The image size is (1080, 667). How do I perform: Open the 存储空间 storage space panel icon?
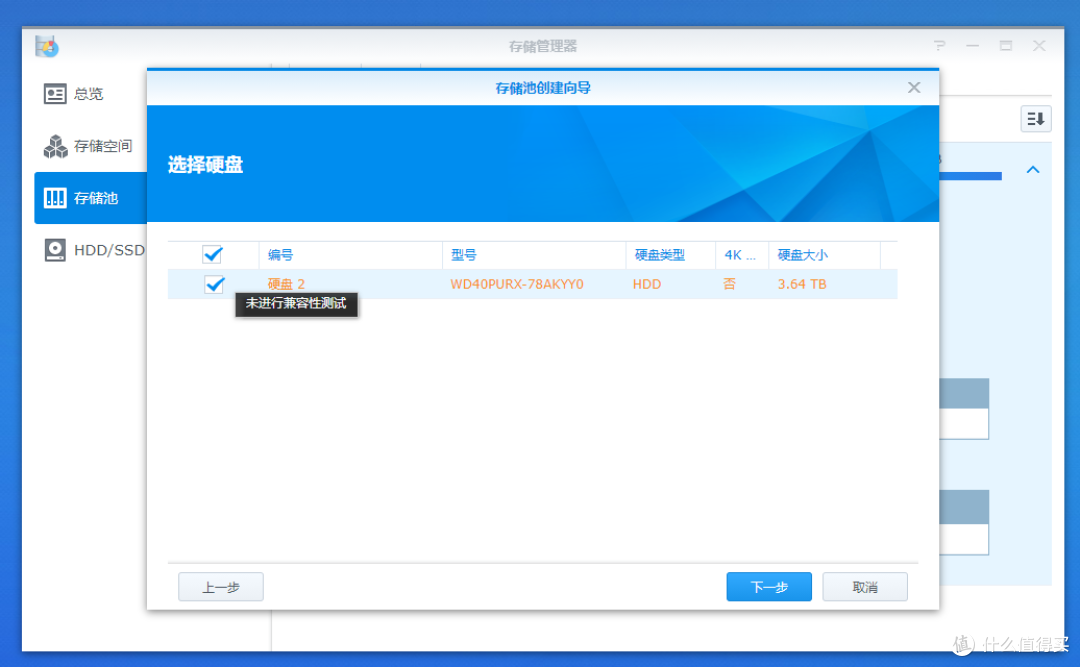(56, 146)
